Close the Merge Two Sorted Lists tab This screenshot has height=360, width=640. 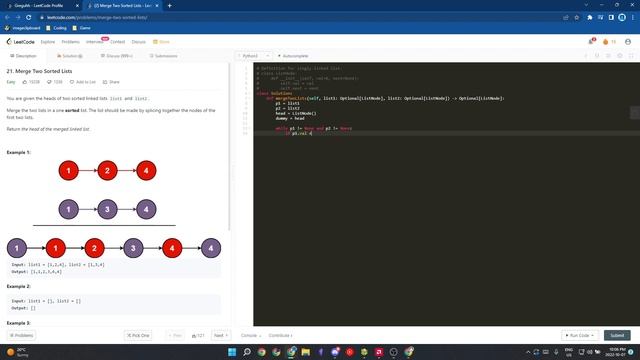point(157,6)
